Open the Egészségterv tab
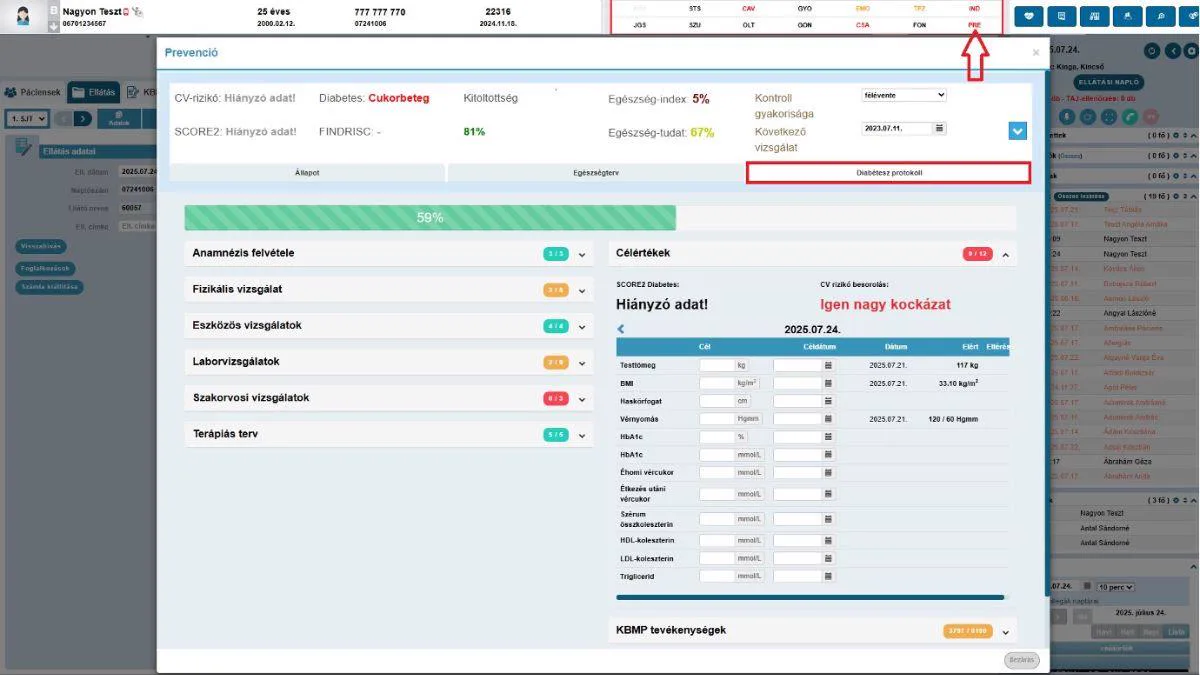Viewport: 1200px width, 675px height. pos(595,173)
